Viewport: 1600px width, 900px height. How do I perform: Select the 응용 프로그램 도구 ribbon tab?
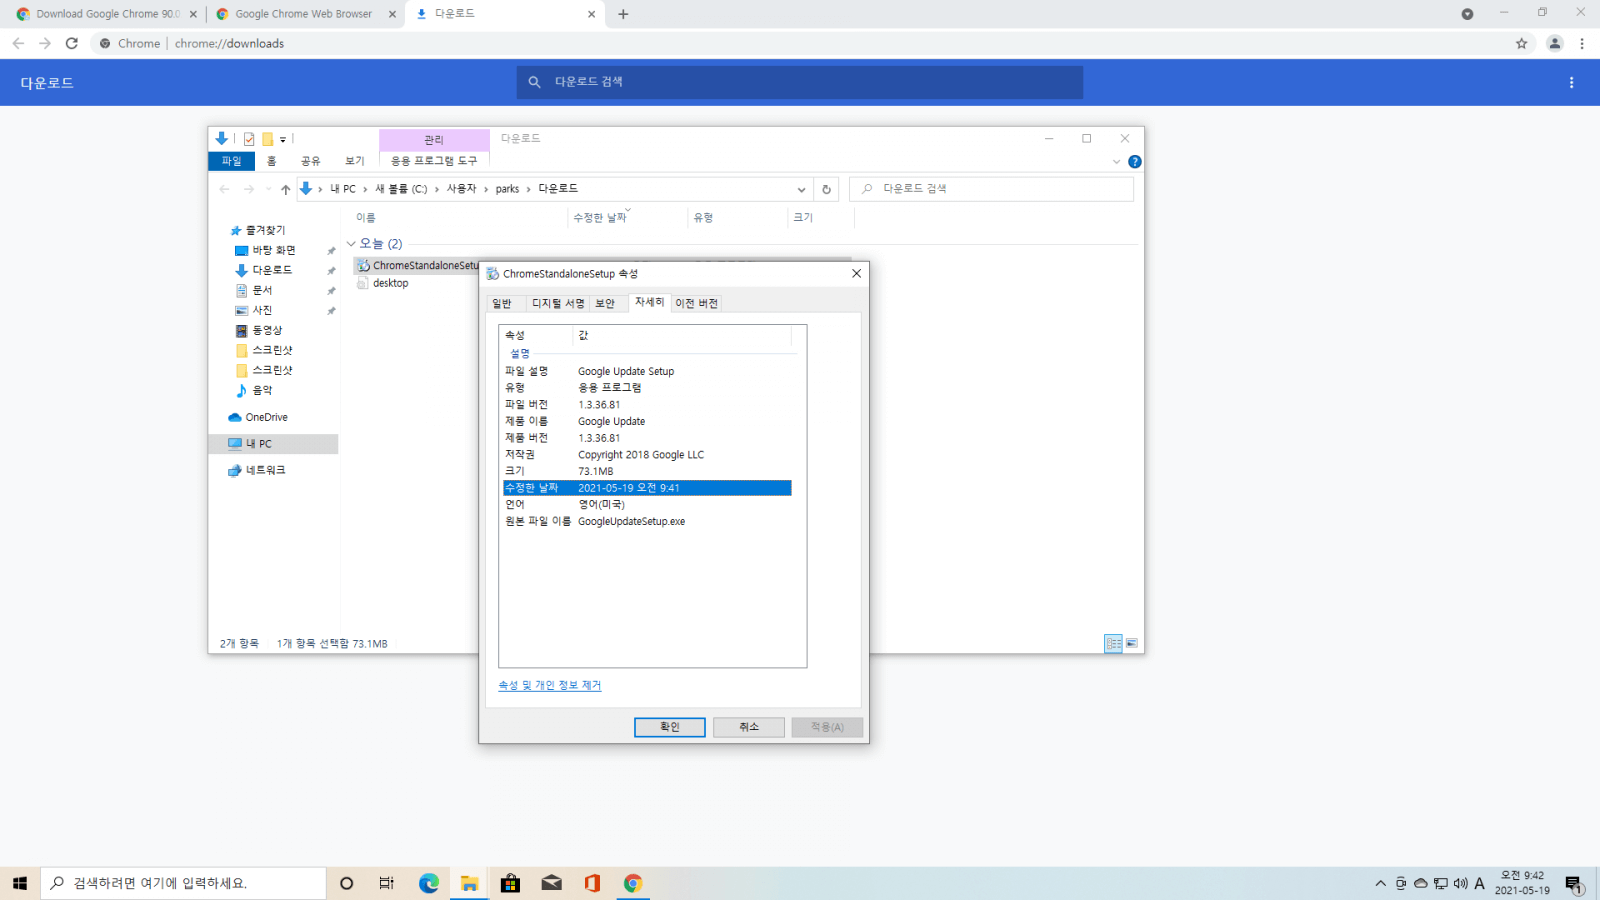(434, 161)
